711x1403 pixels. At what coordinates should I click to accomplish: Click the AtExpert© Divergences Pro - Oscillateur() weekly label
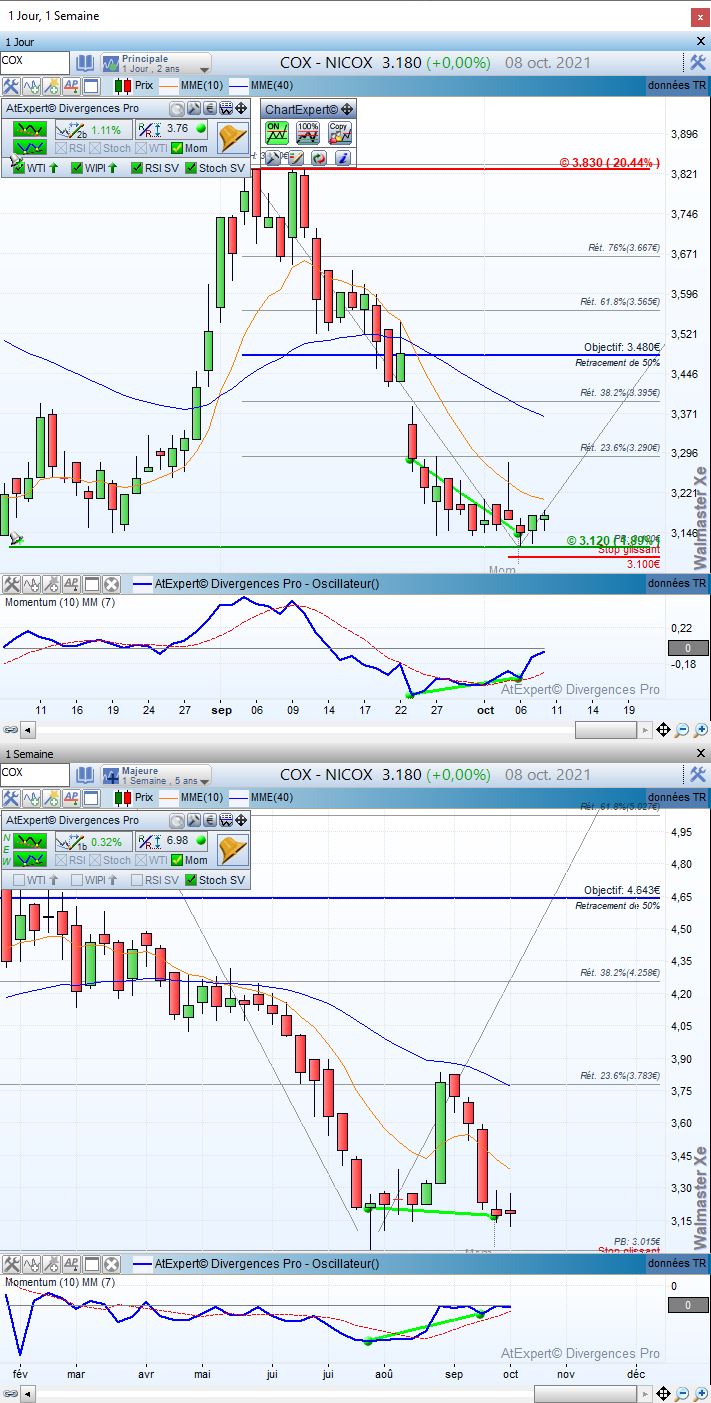(x=267, y=1264)
